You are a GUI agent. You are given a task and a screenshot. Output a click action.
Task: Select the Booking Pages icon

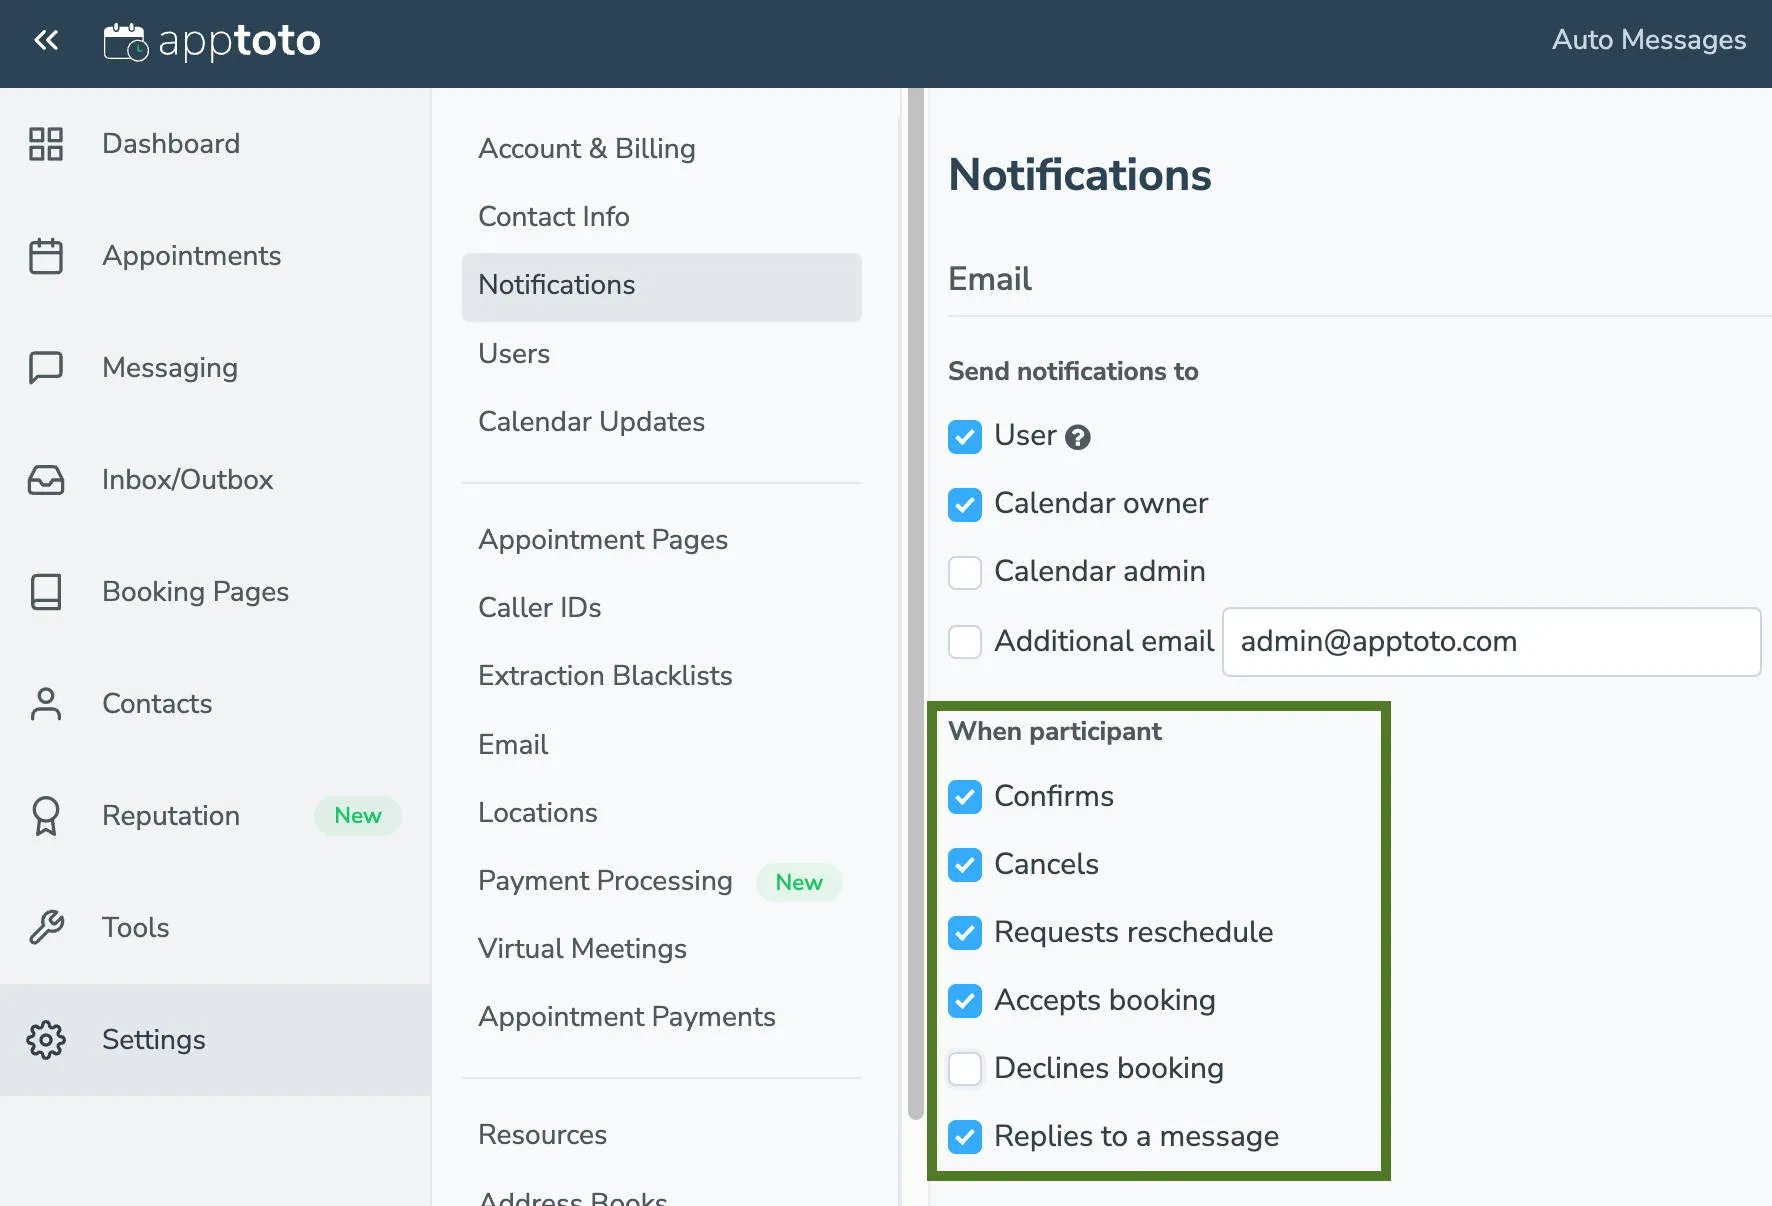pos(44,591)
